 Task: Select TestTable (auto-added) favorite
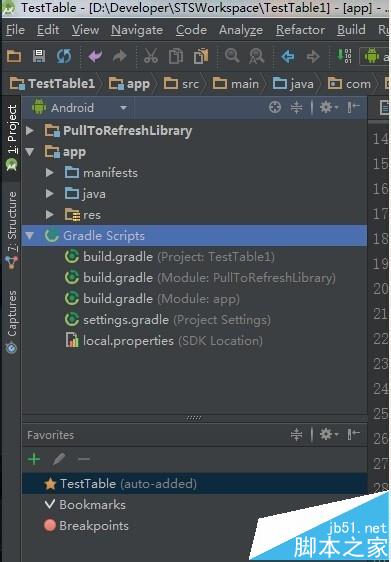coord(195,484)
